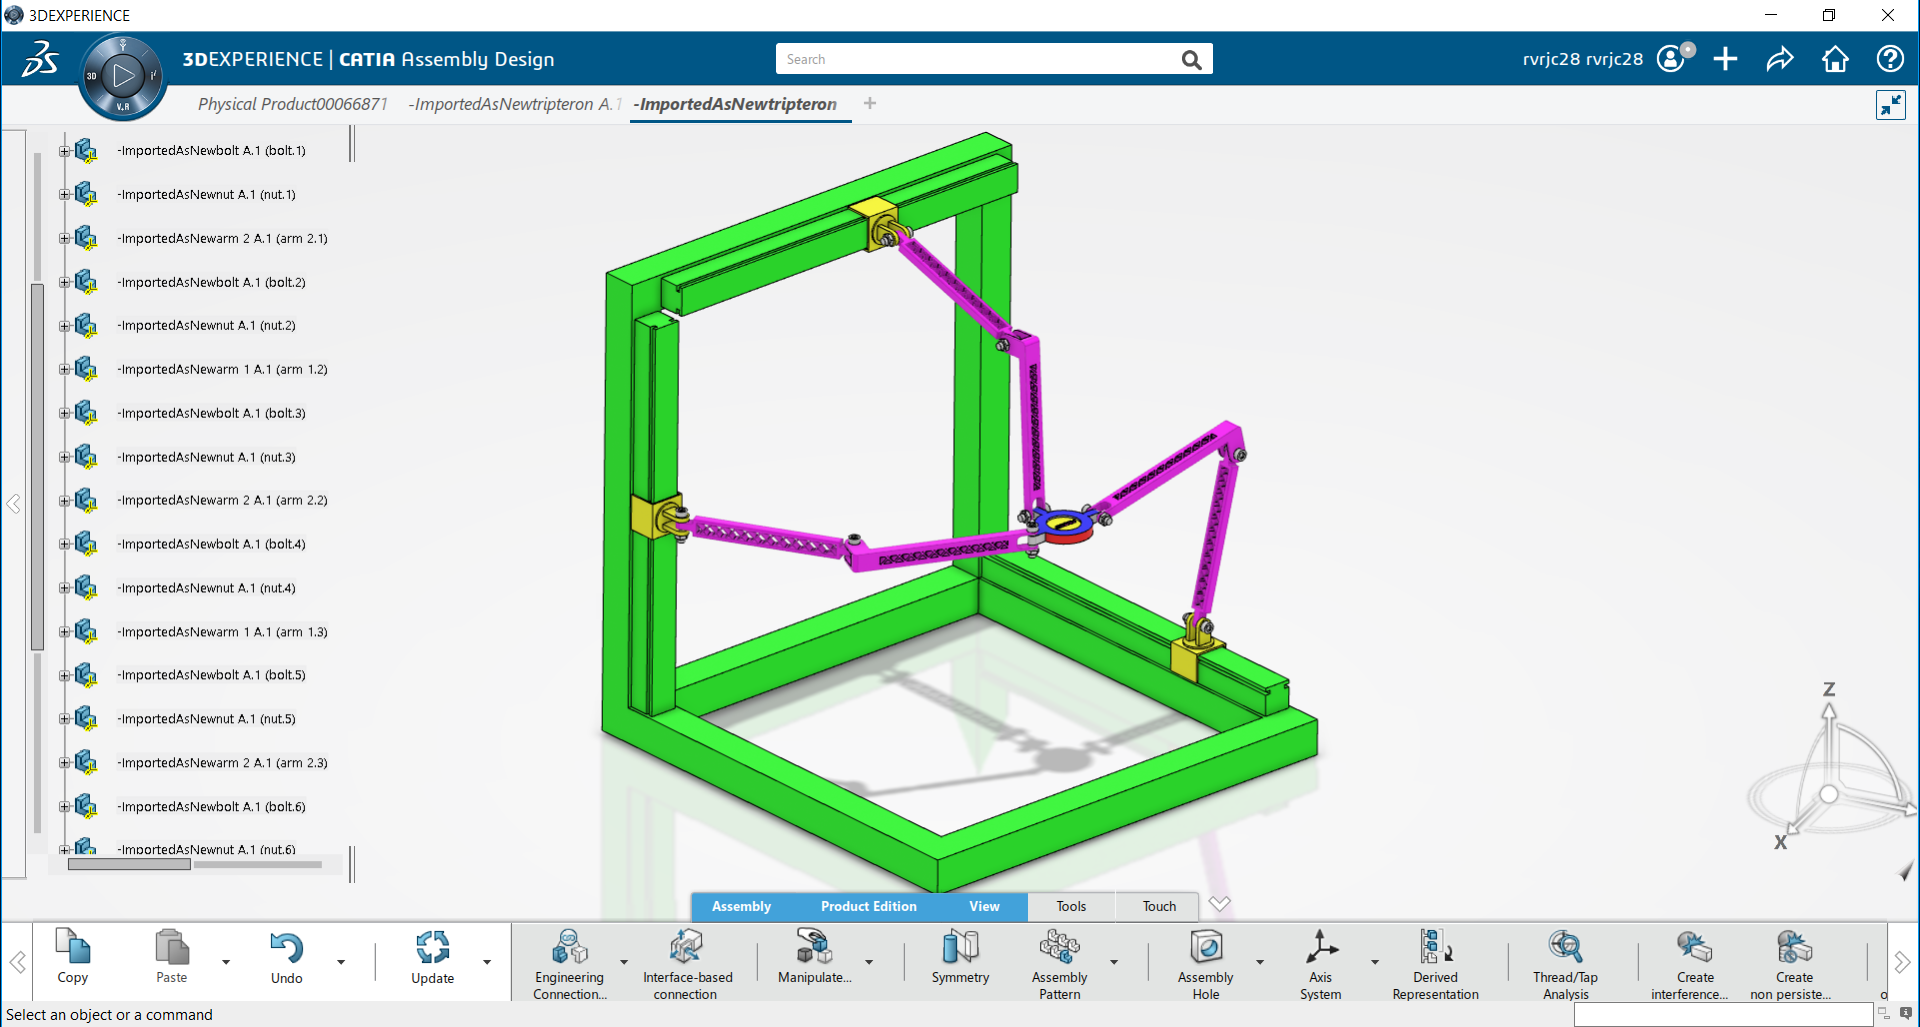The height and width of the screenshot is (1027, 1920).
Task: Click the Undo icon
Action: pyautogui.click(x=286, y=947)
